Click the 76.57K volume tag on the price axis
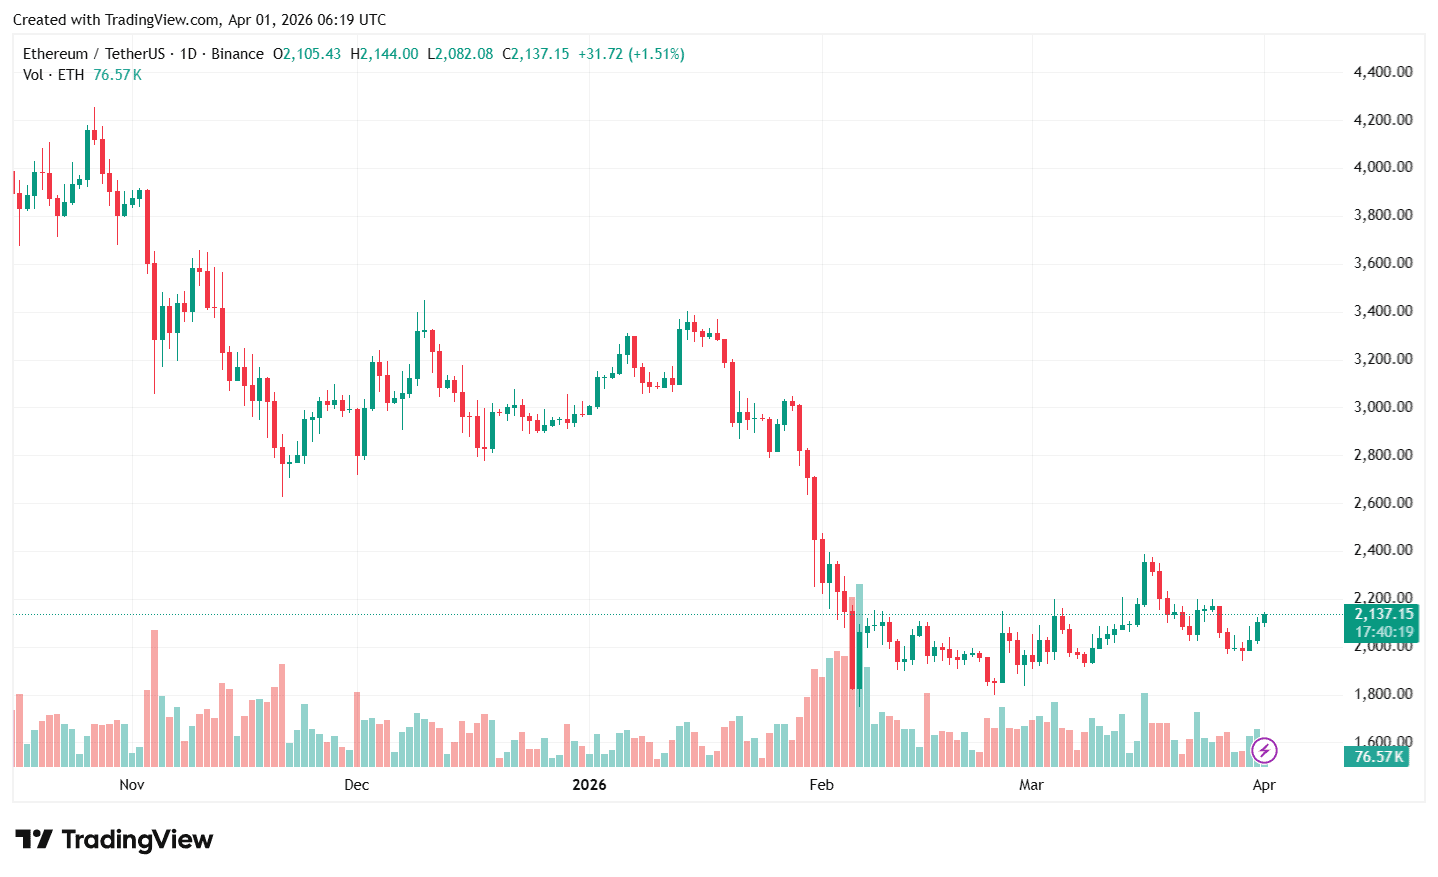The image size is (1438, 877). point(1378,757)
